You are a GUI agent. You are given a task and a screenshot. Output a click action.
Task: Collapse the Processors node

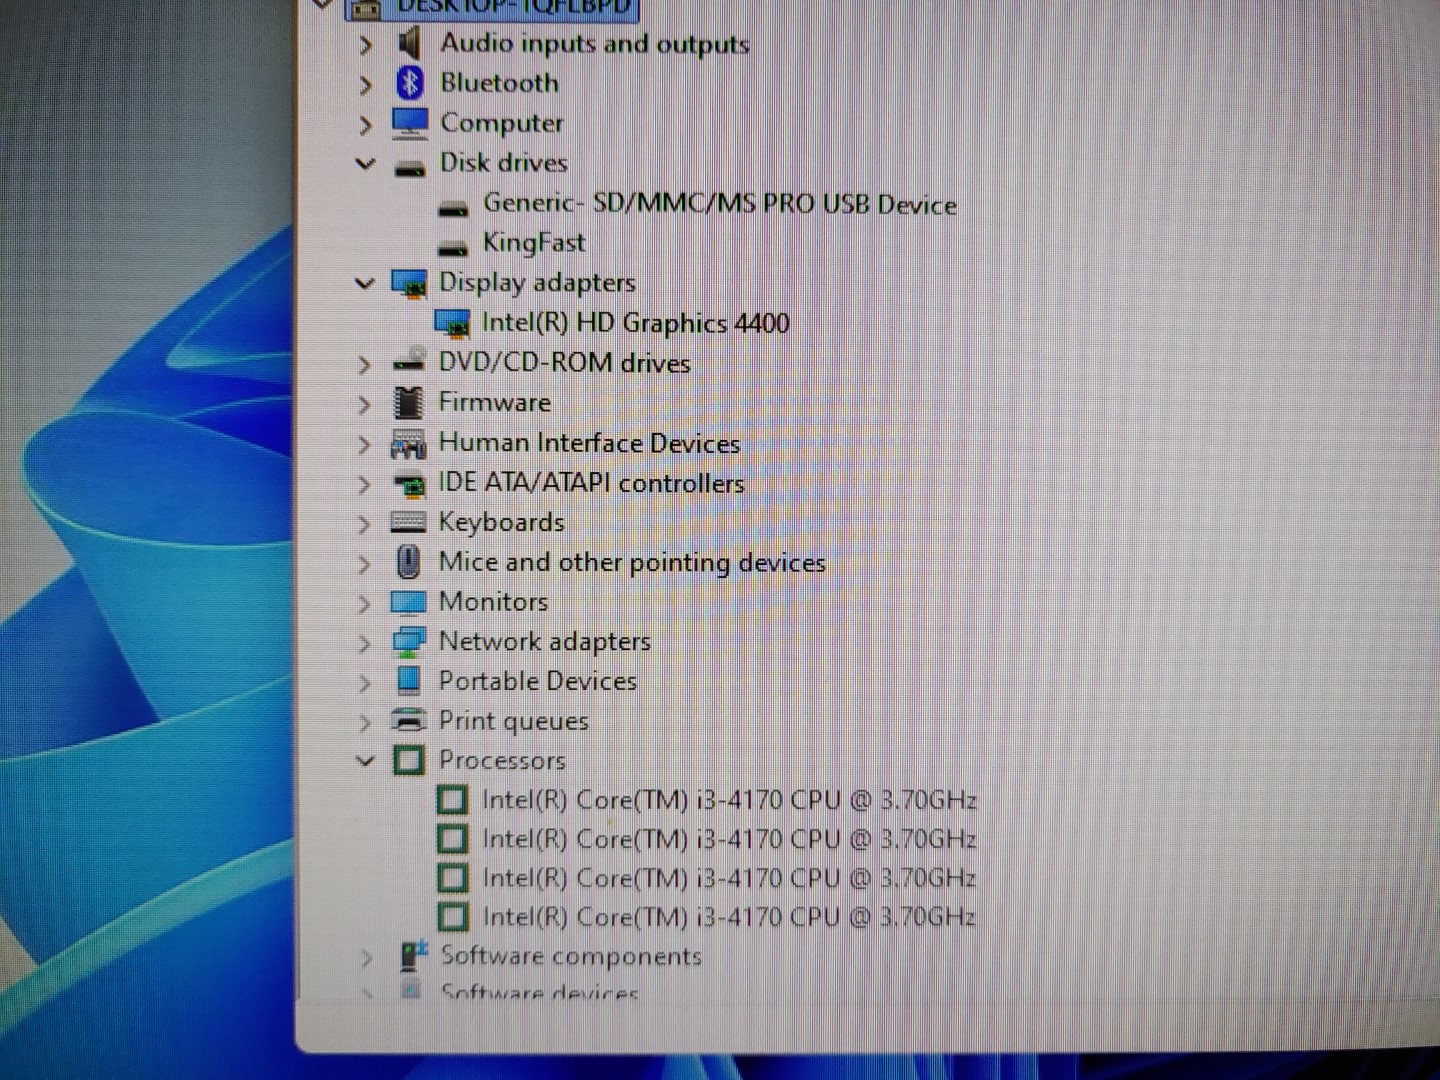pos(365,761)
